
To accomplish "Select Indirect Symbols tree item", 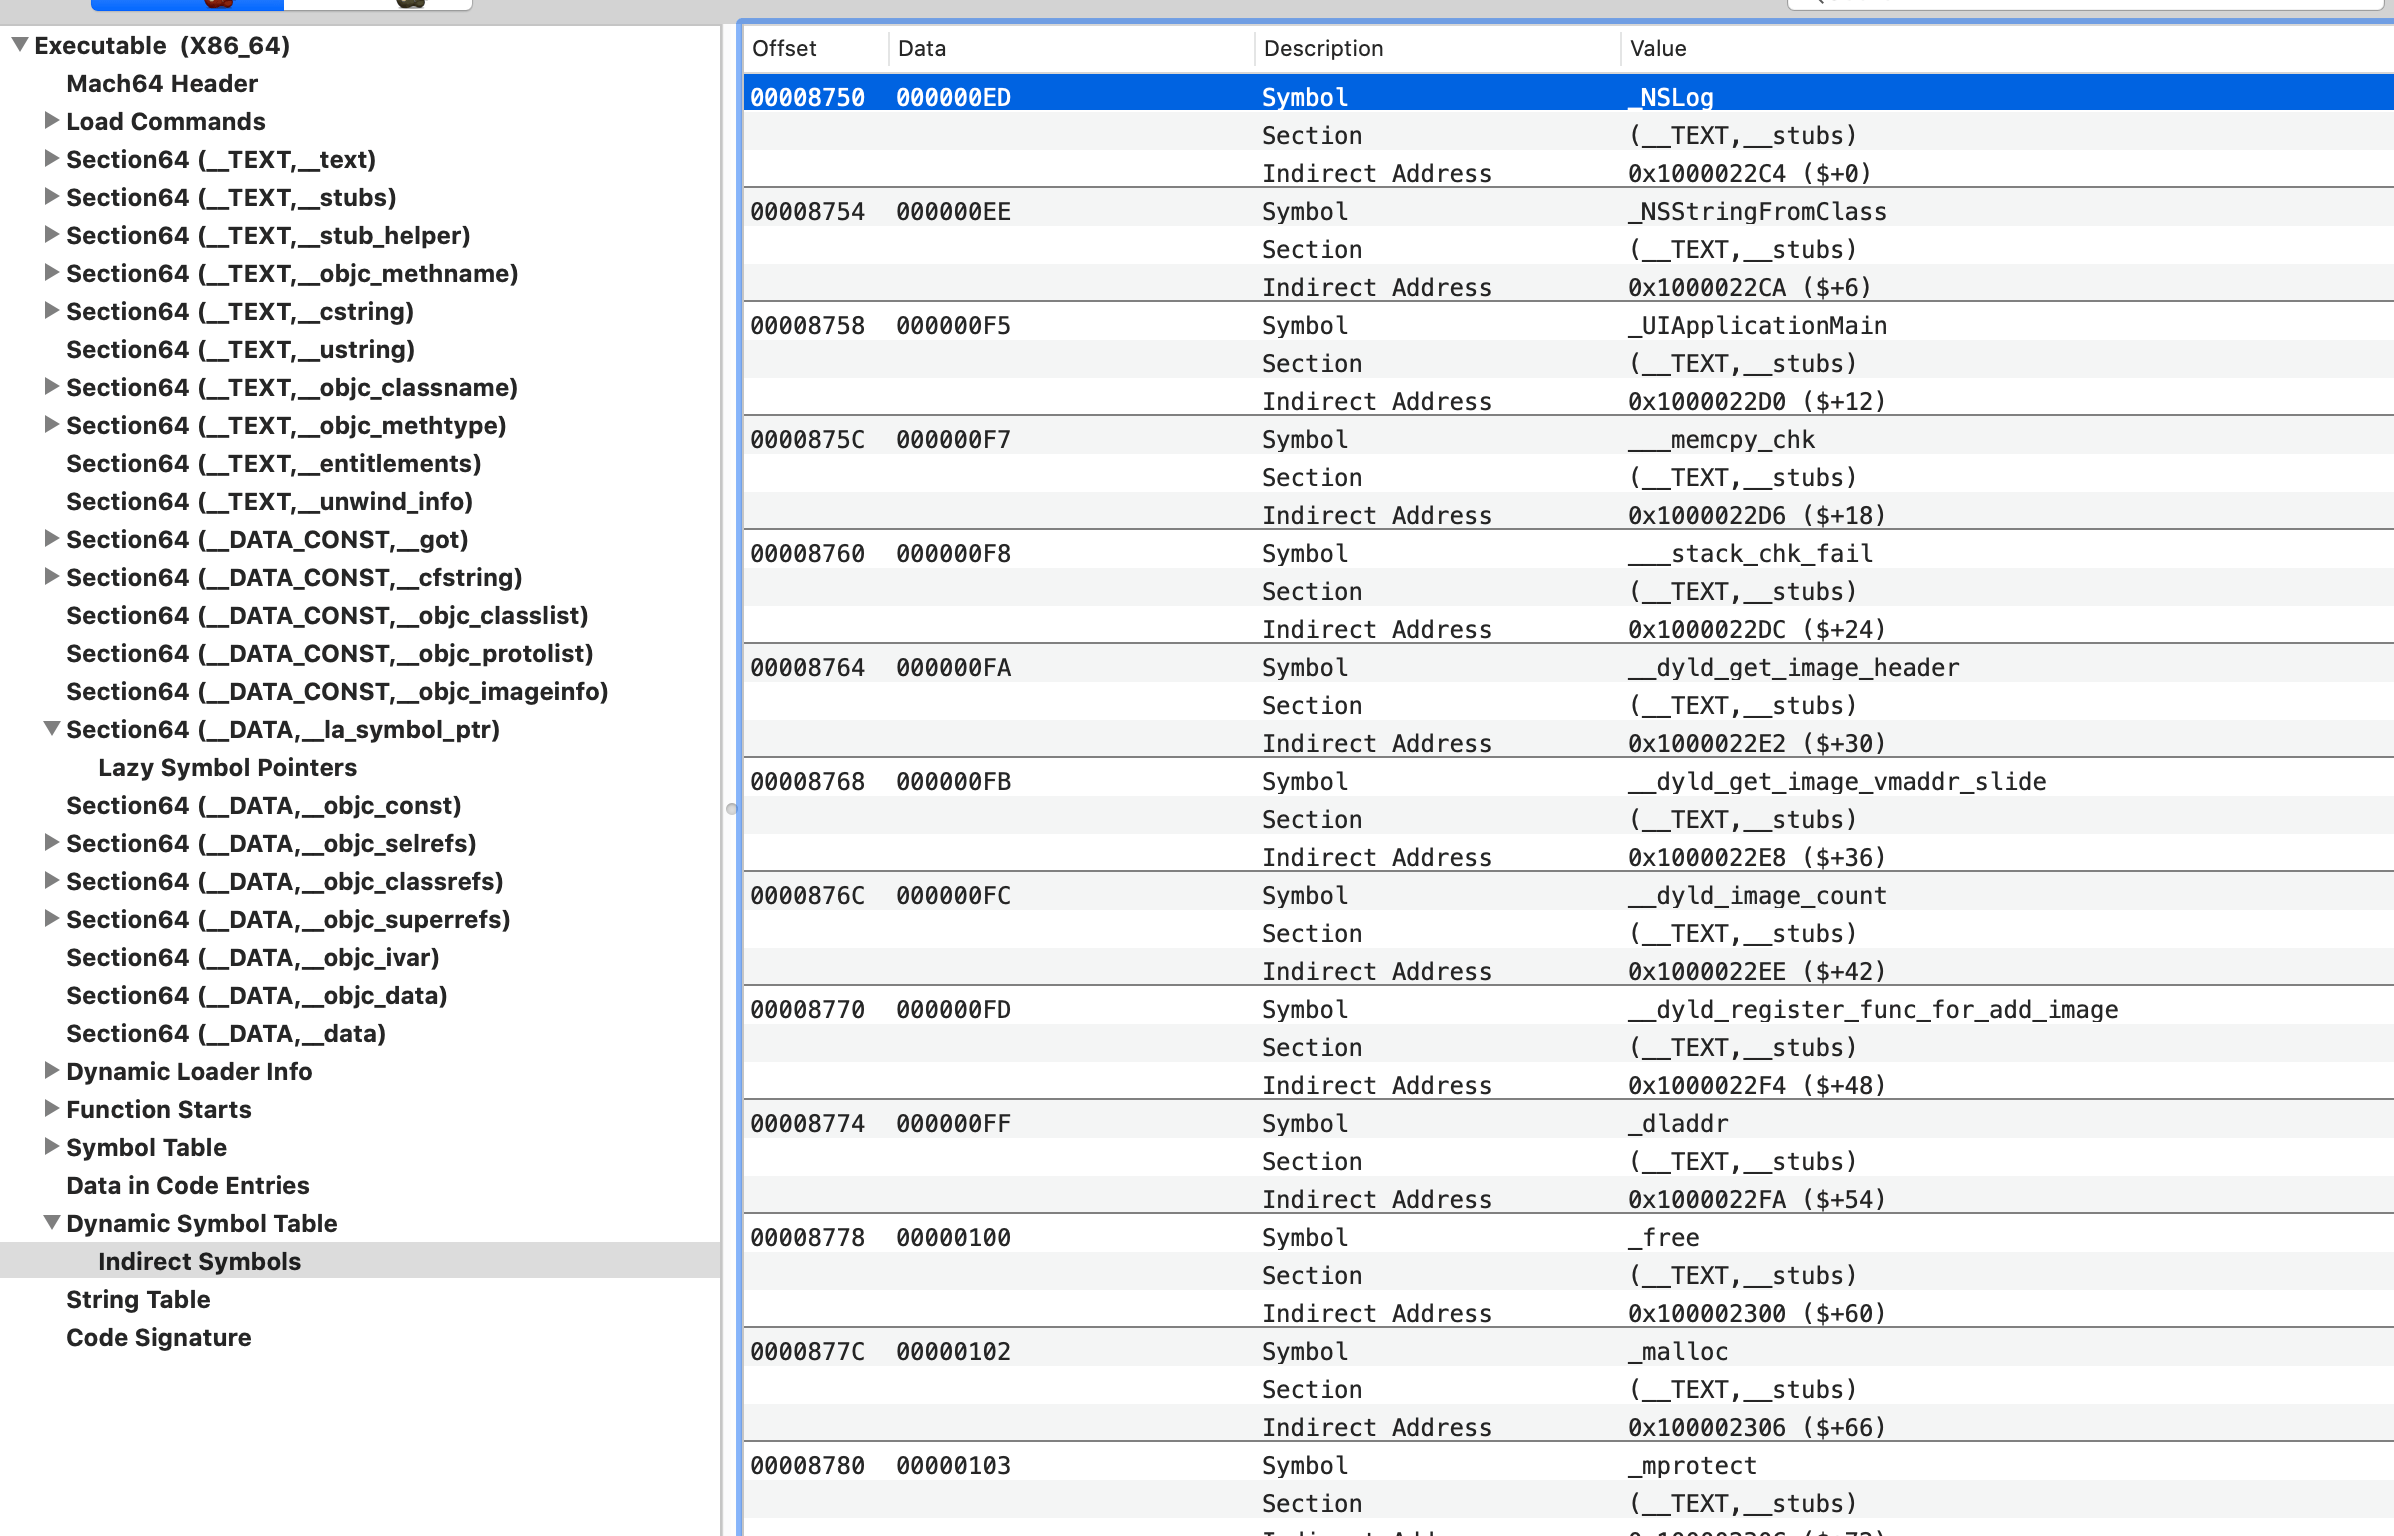I will pos(199,1262).
